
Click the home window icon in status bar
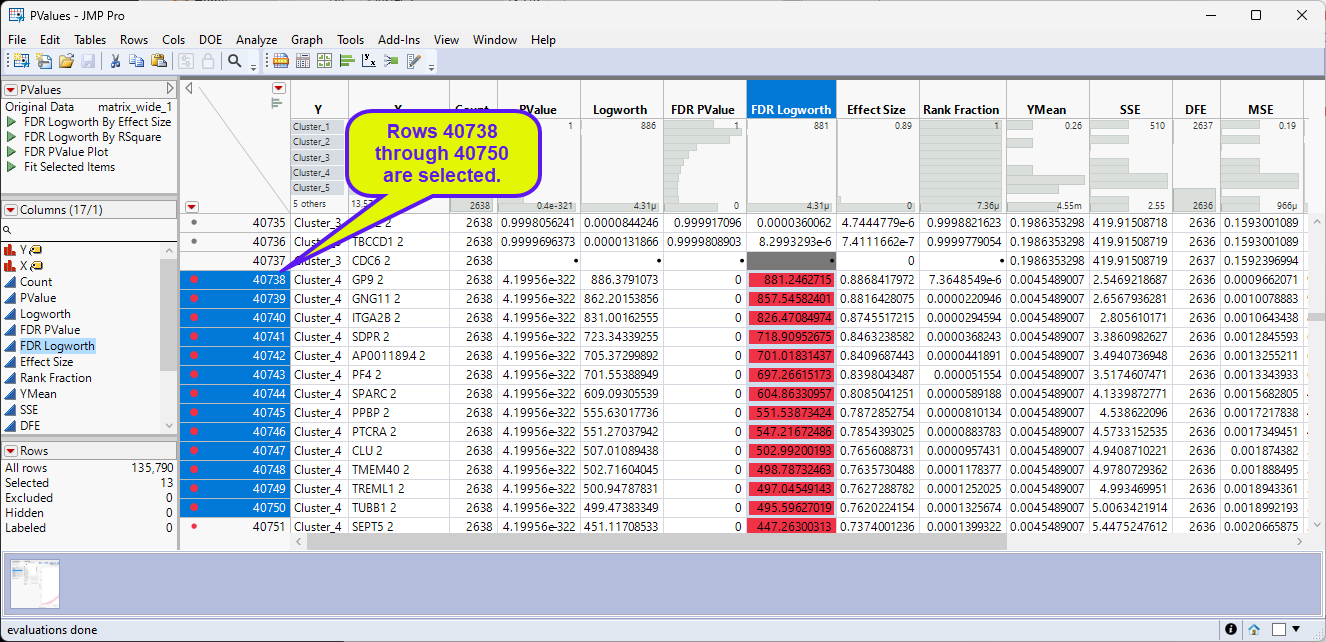[x=1254, y=630]
